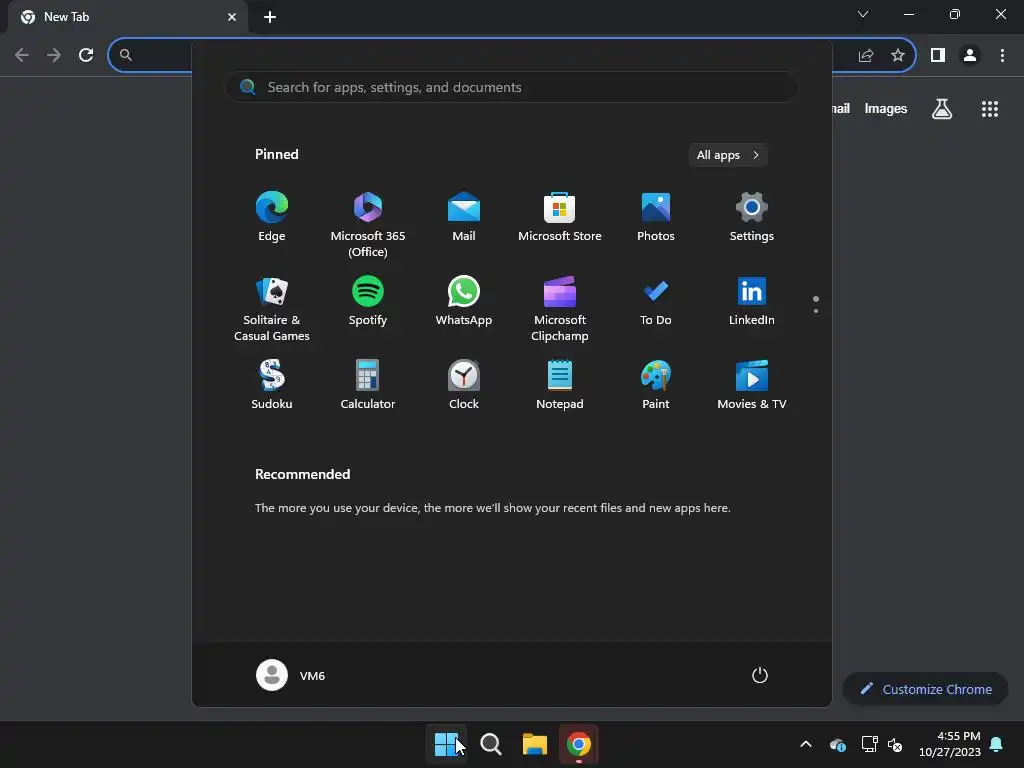This screenshot has height=768, width=1024.
Task: Open Microsoft Clipchamp
Action: tap(560, 309)
